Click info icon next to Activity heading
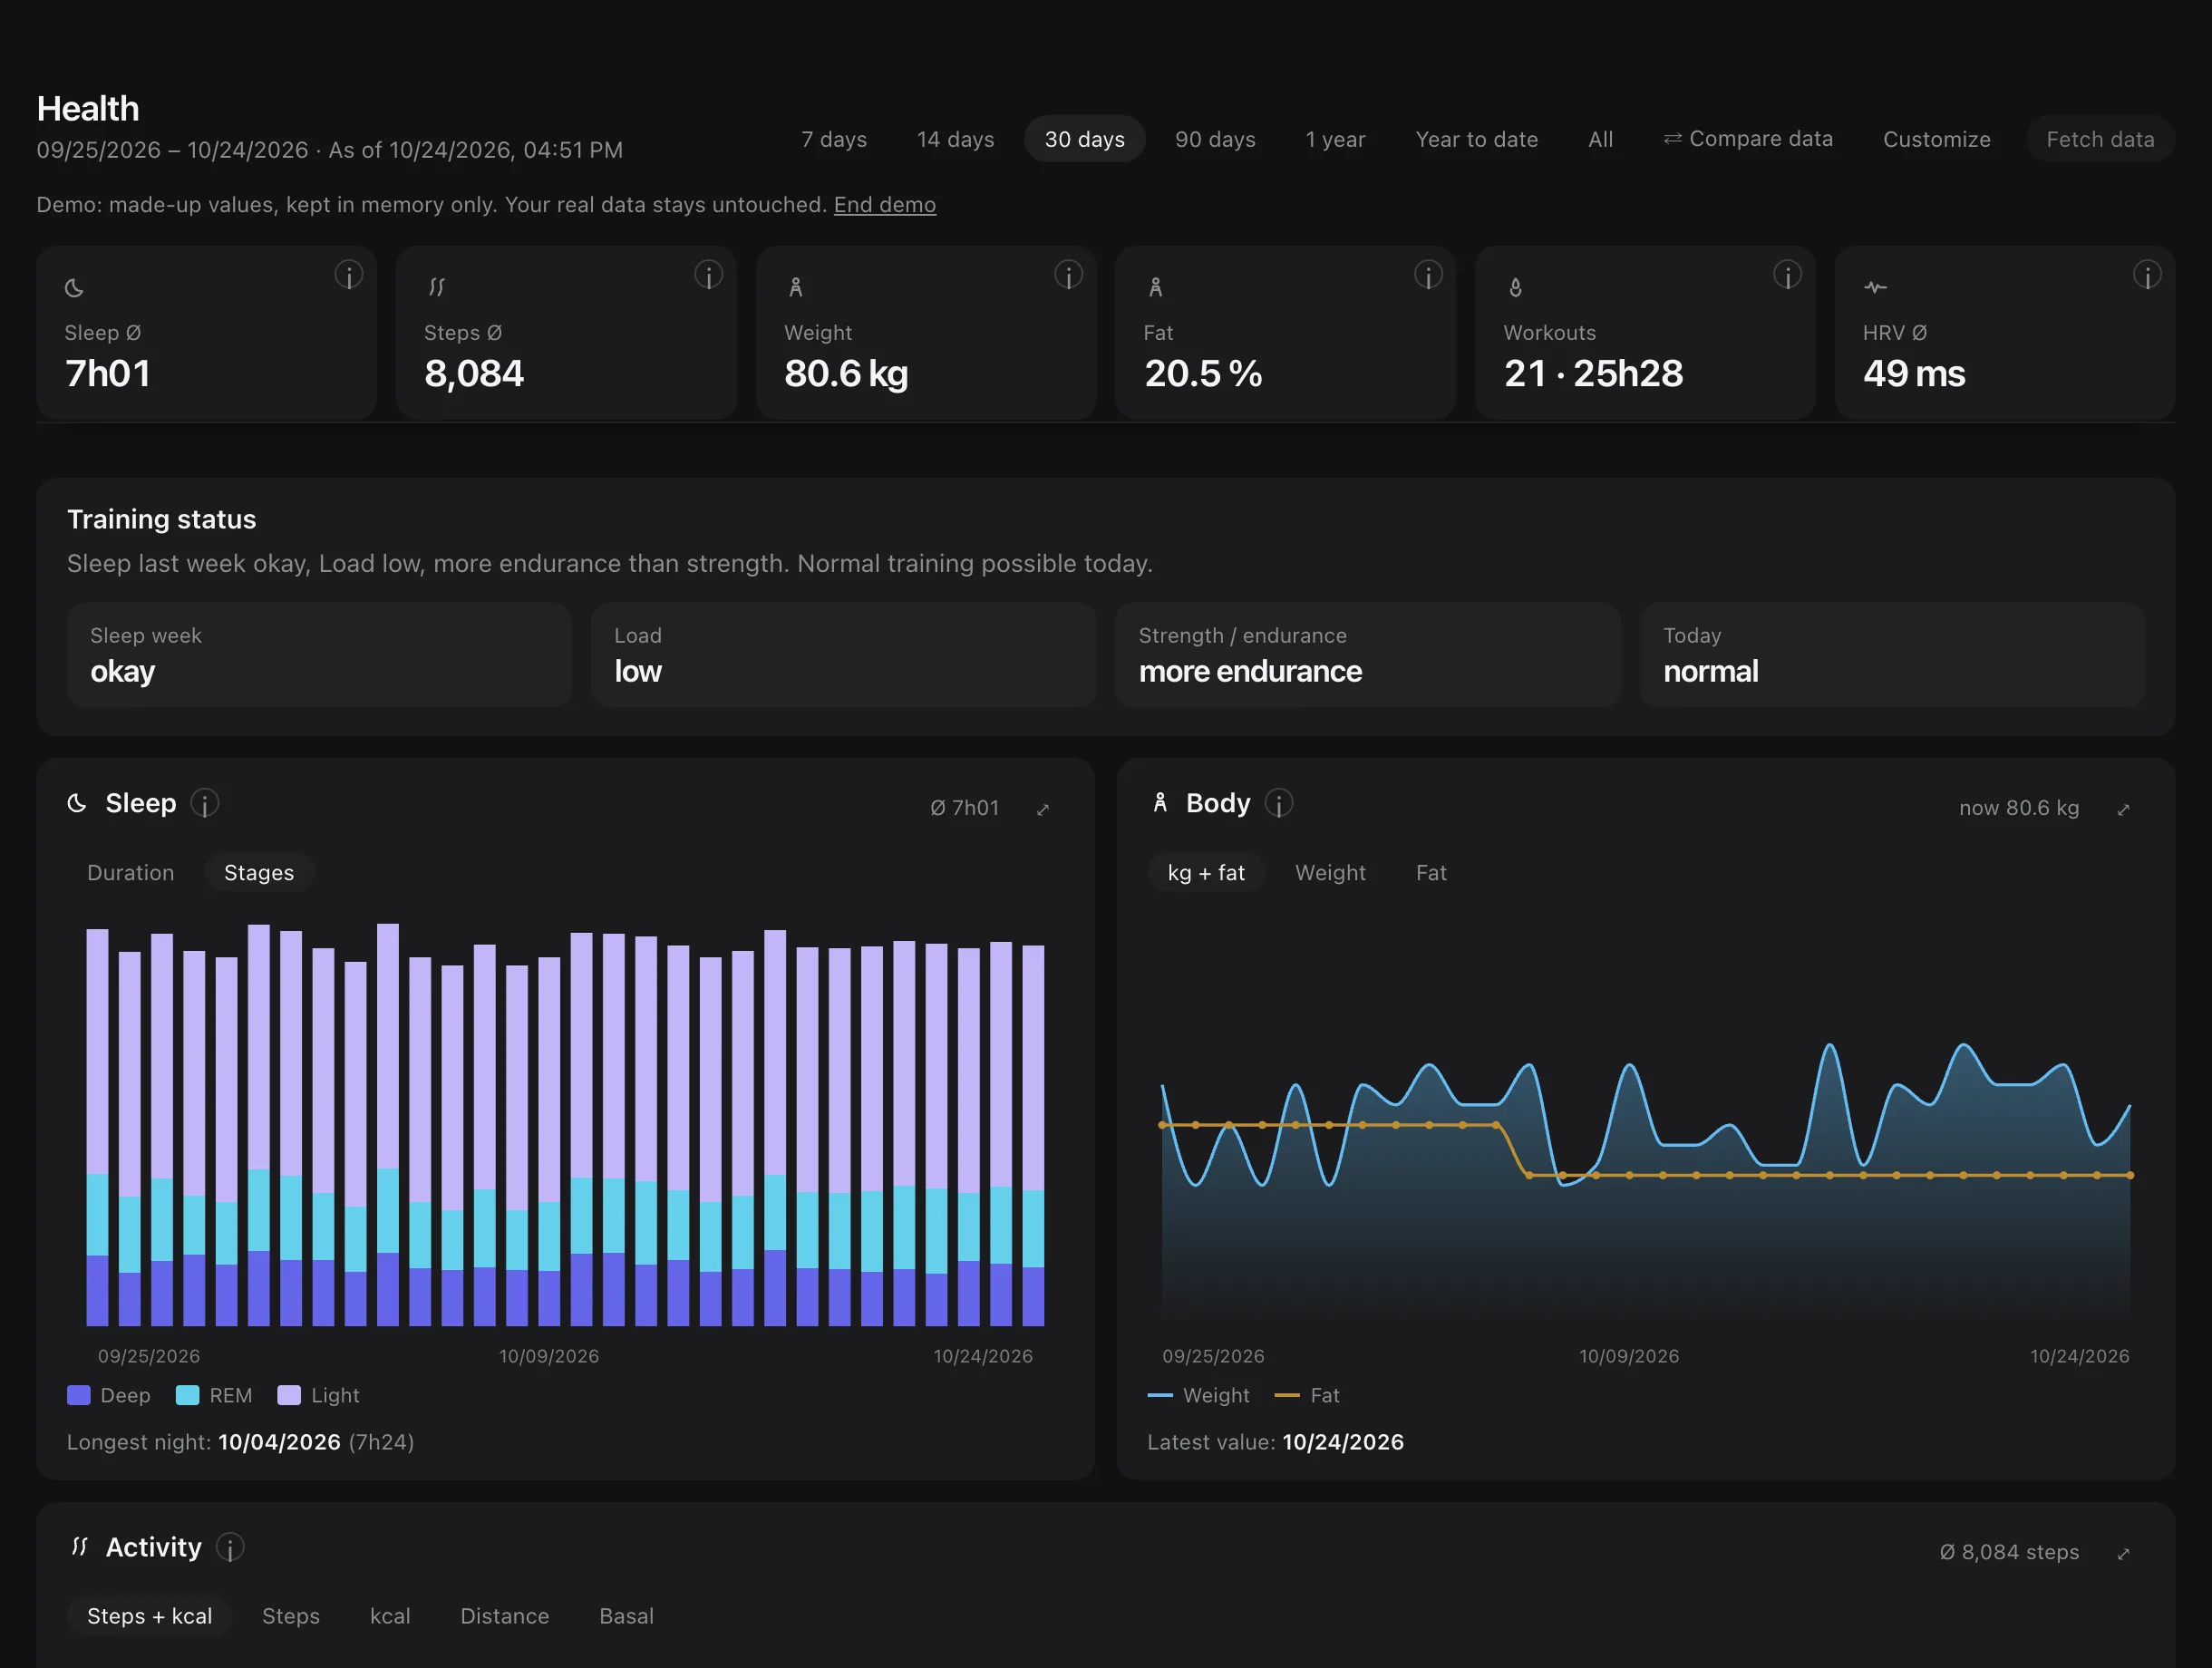 230,1547
